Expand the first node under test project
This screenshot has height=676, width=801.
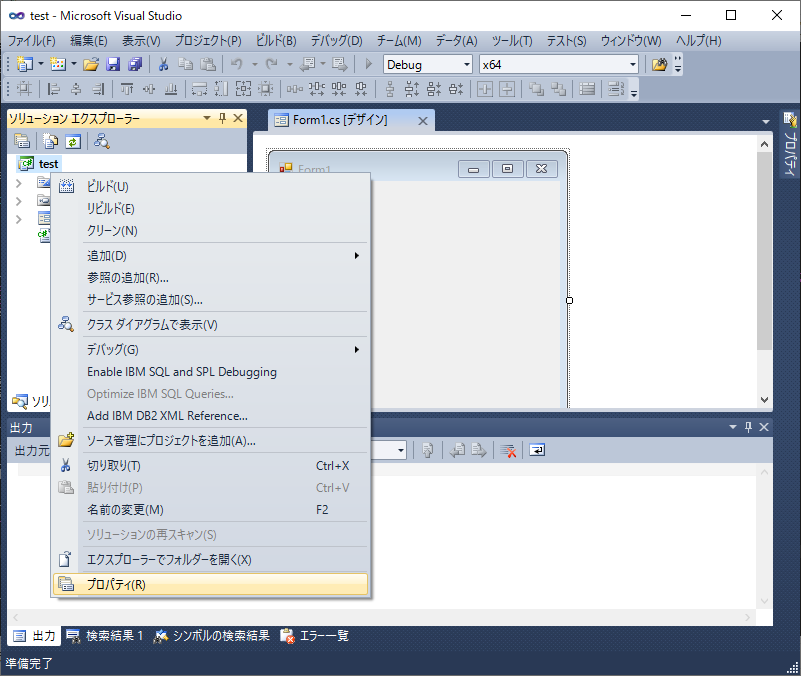19,183
